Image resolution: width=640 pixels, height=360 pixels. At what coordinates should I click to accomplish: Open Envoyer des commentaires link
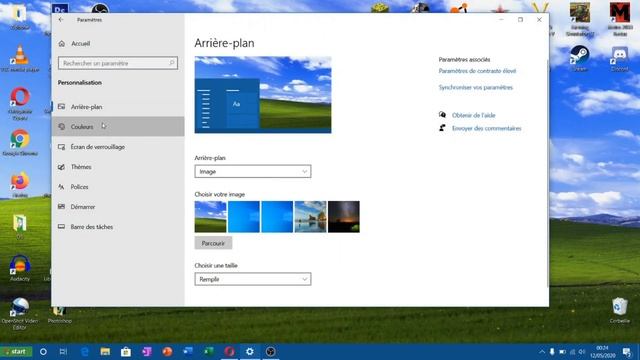487,128
